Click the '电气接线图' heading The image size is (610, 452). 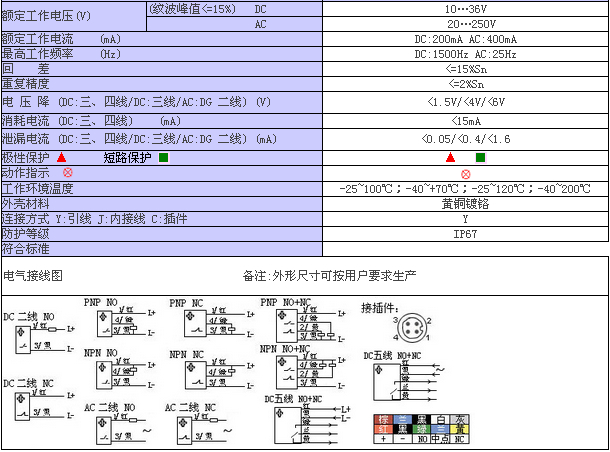tap(33, 276)
